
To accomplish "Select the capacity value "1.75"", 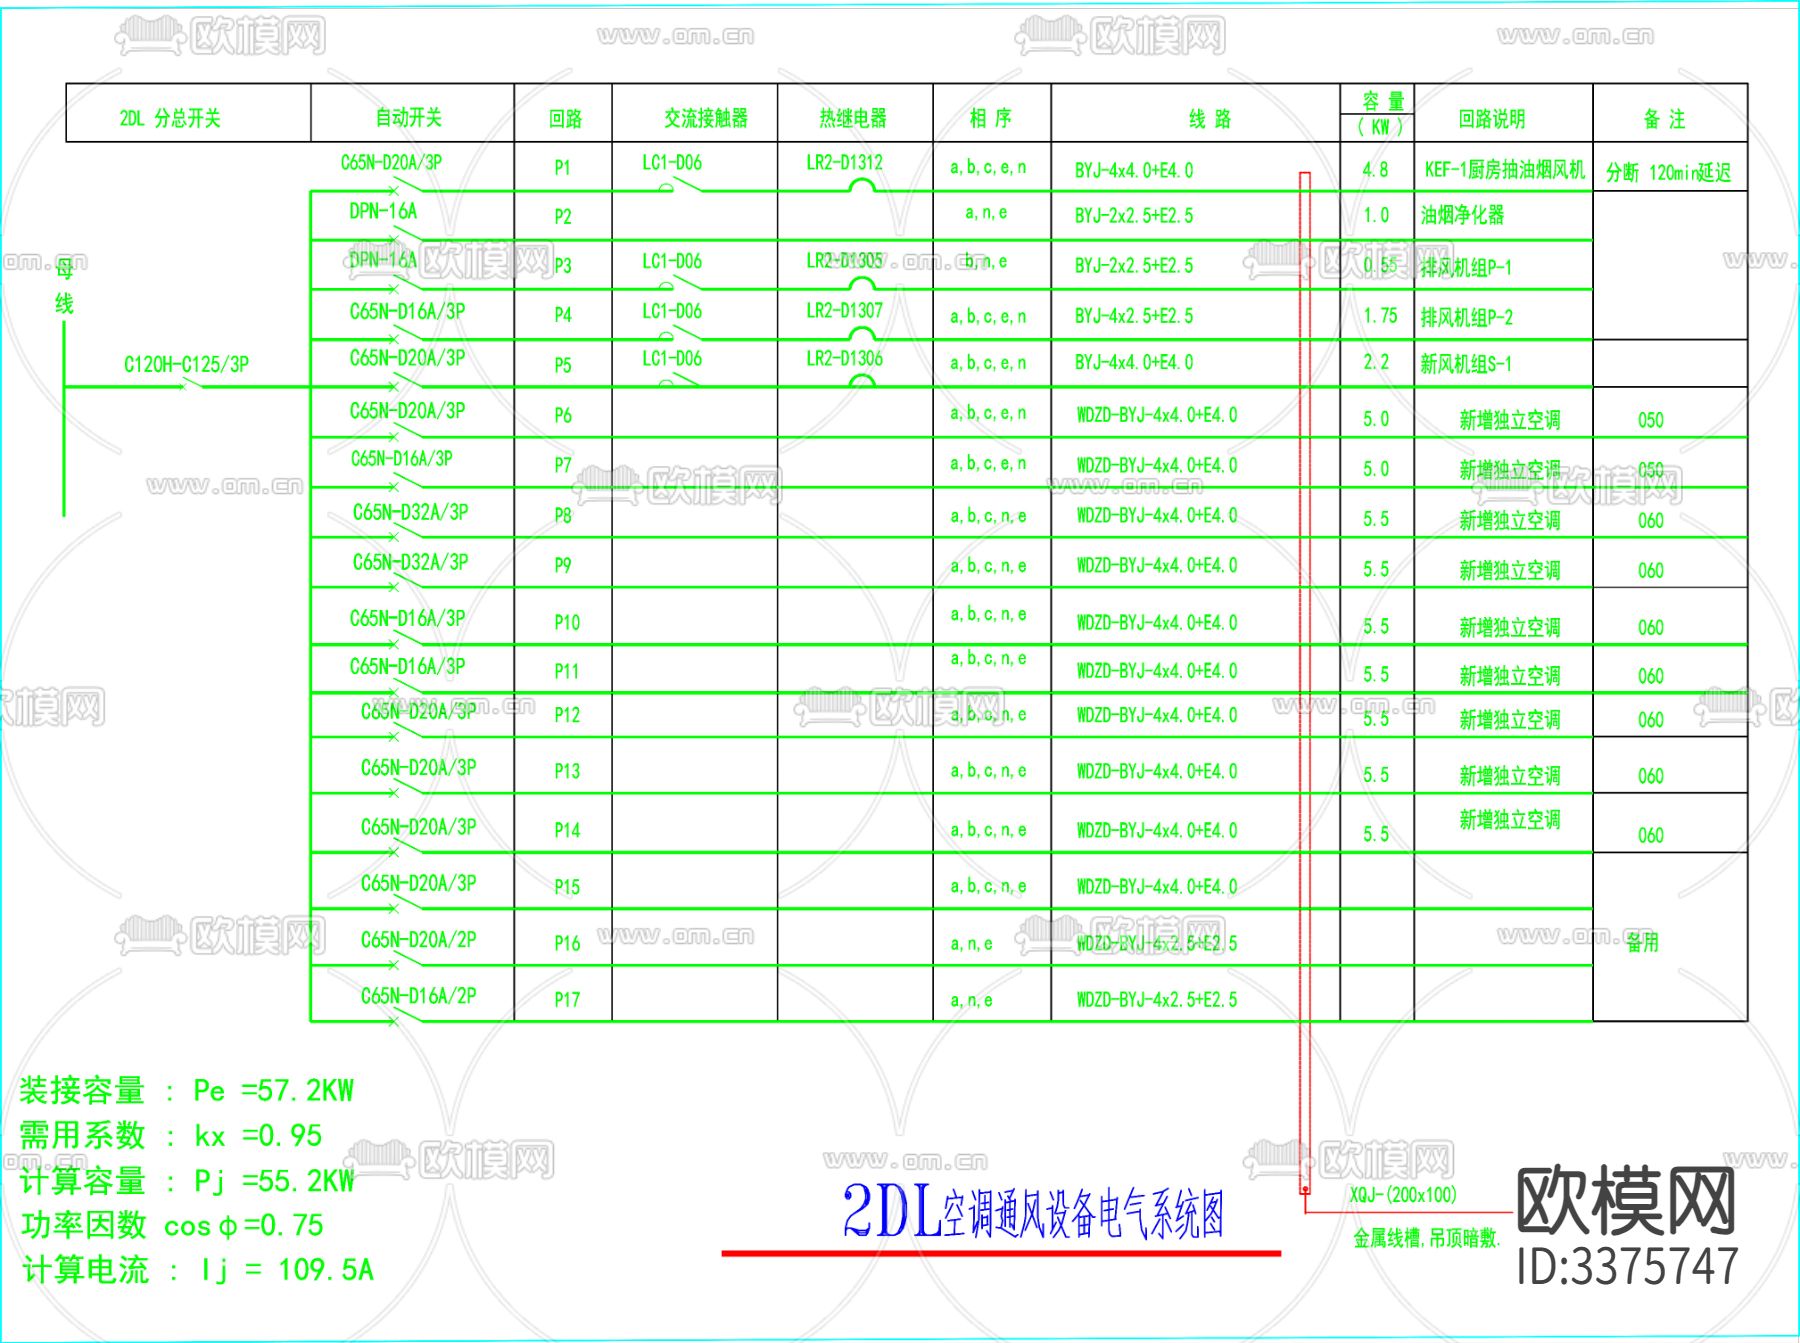I will (1380, 316).
